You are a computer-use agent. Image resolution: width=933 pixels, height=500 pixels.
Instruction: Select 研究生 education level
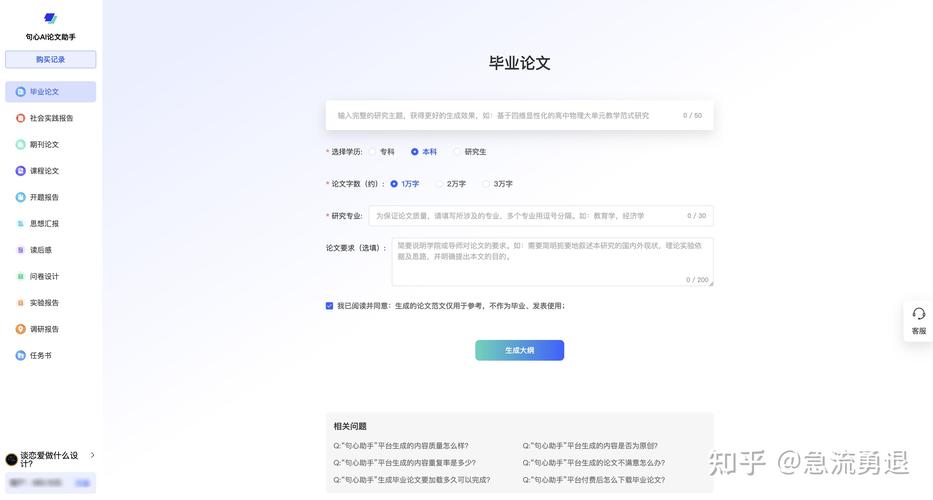click(456, 152)
